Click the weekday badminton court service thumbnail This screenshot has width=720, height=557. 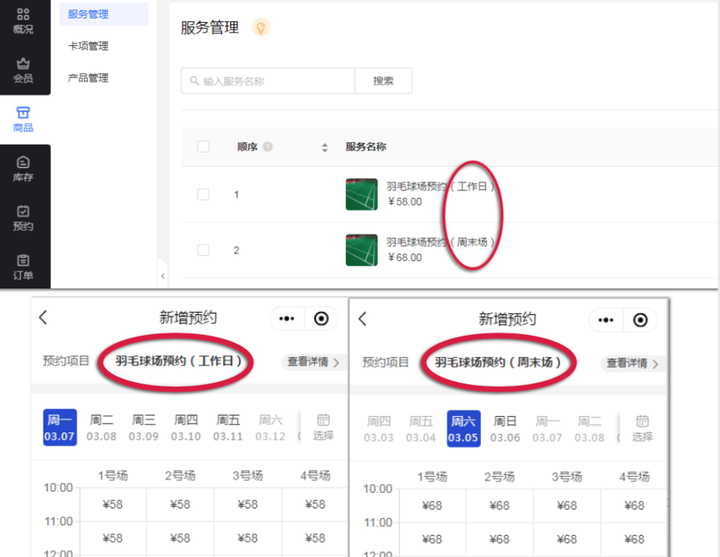tap(361, 194)
